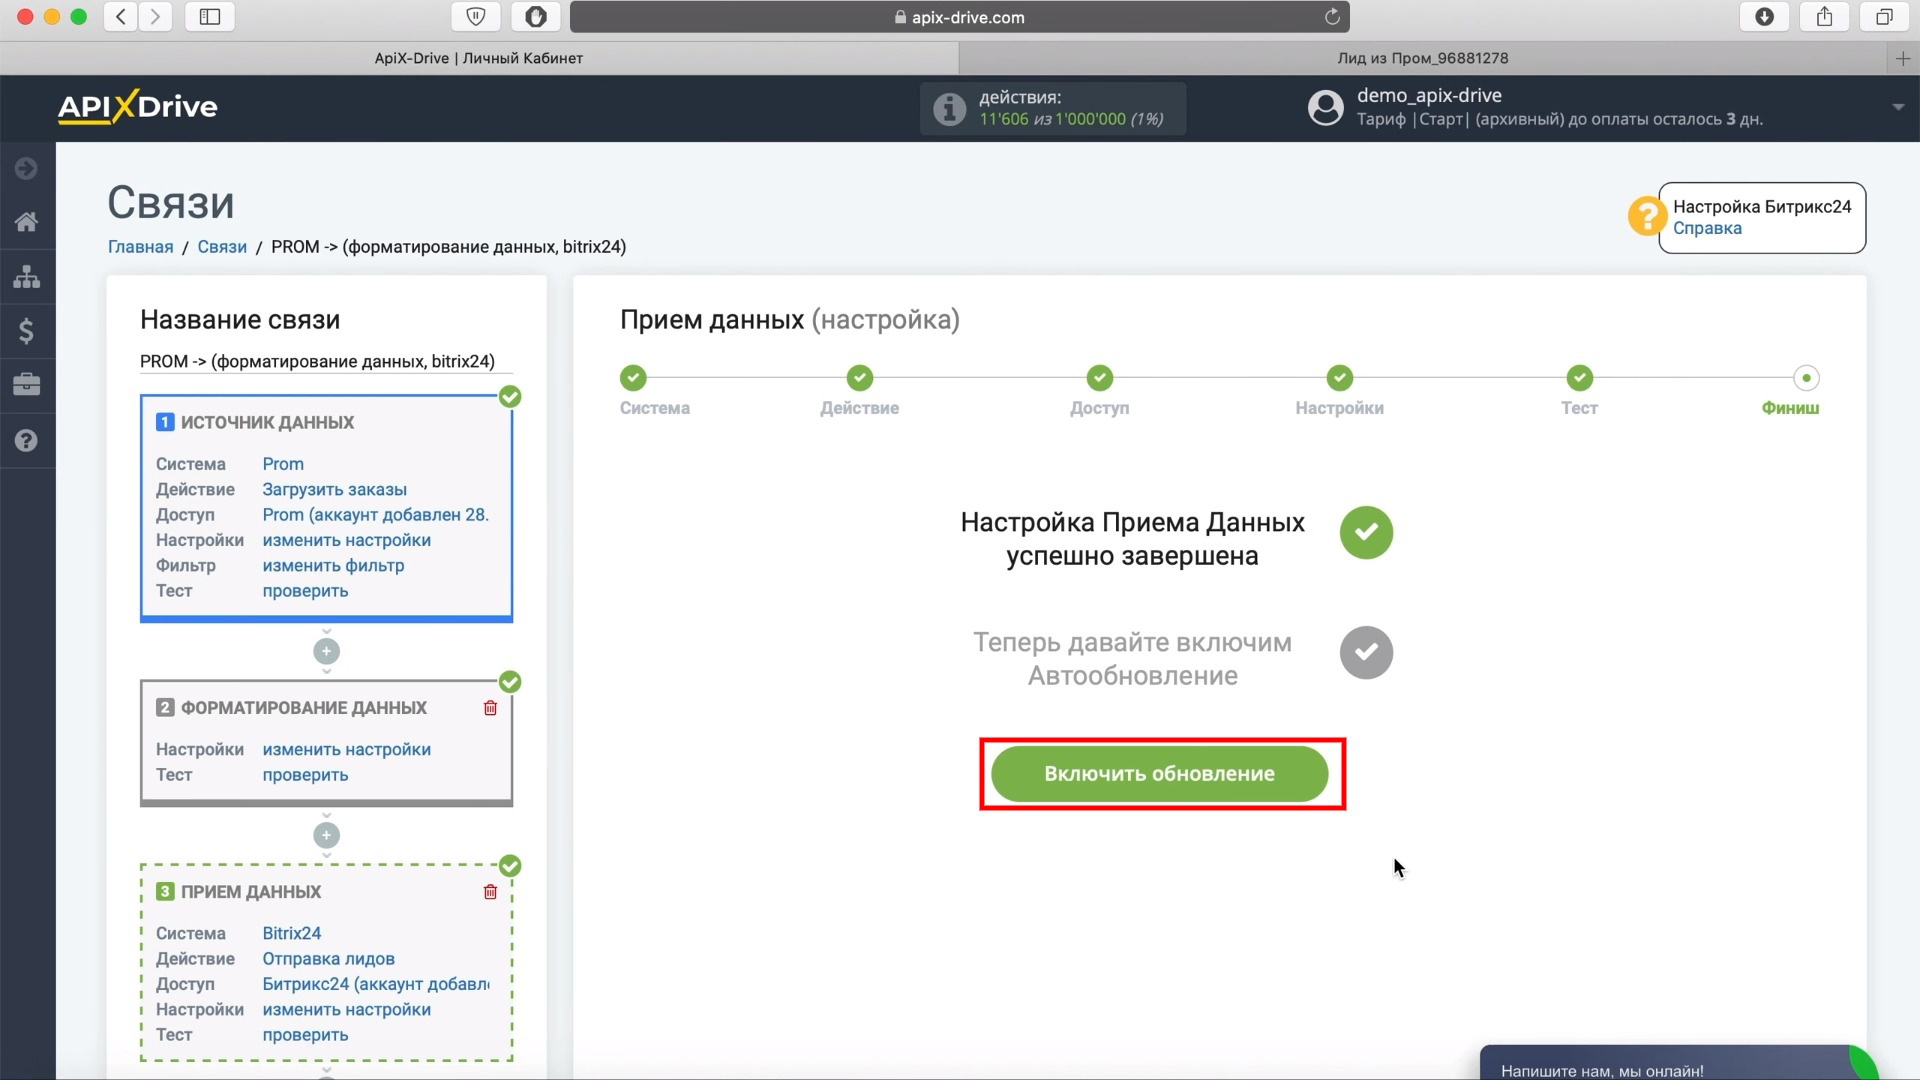Click the Bitrix24 system link
The width and height of the screenshot is (1920, 1080).
point(291,934)
